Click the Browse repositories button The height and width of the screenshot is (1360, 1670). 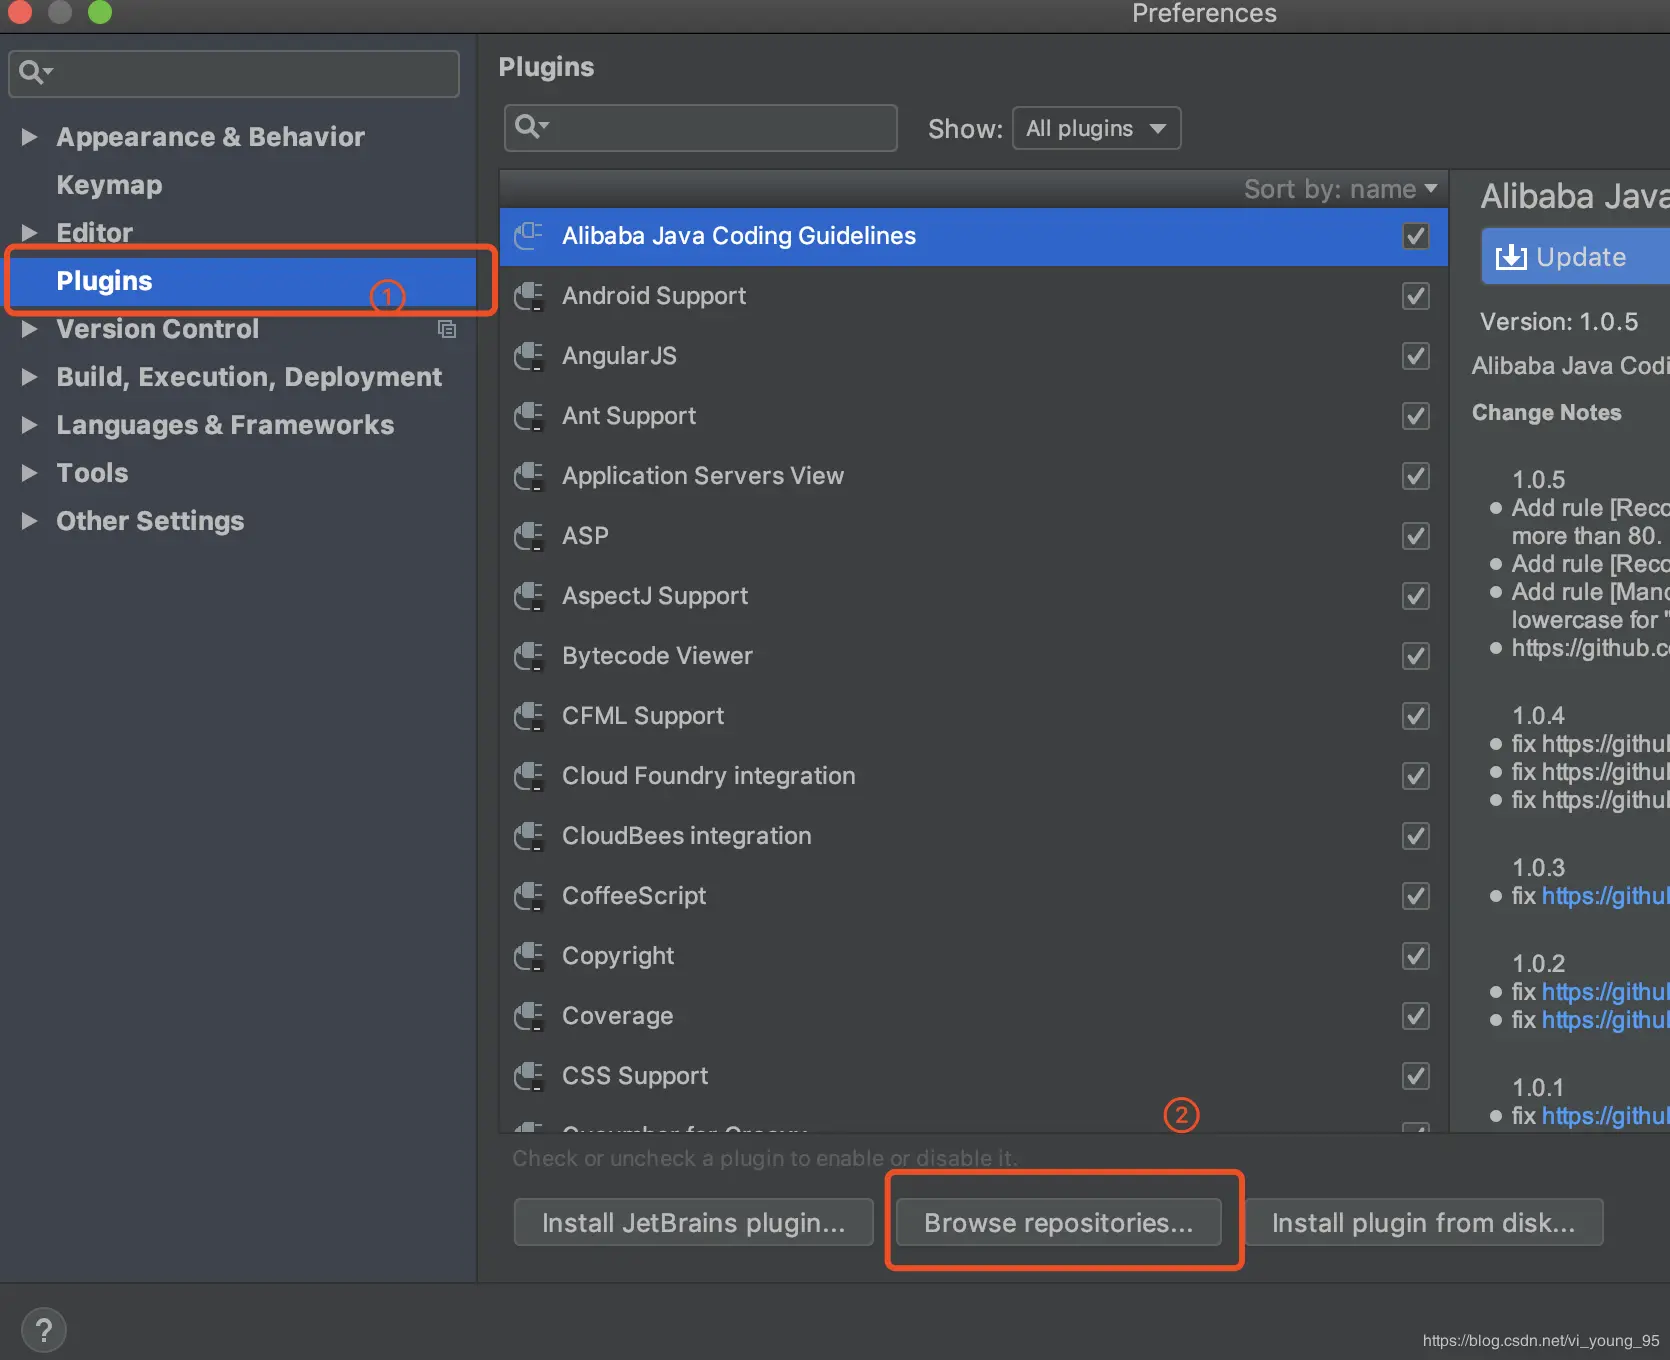click(x=1058, y=1222)
